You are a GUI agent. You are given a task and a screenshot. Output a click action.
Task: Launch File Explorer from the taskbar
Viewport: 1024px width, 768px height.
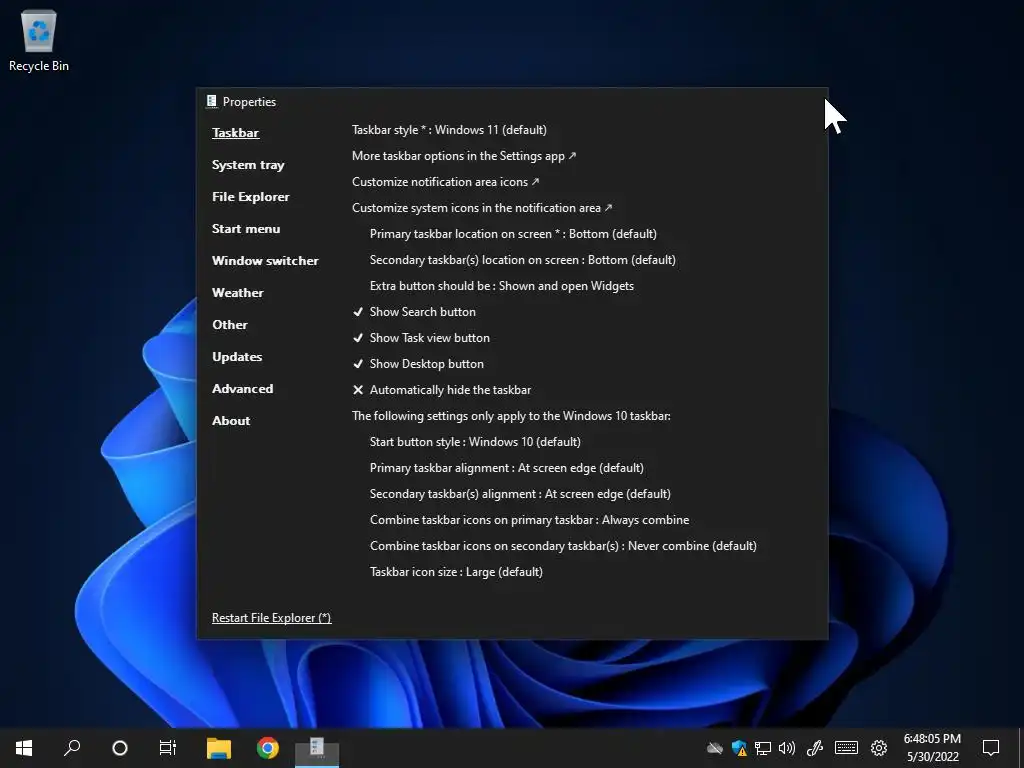point(219,748)
